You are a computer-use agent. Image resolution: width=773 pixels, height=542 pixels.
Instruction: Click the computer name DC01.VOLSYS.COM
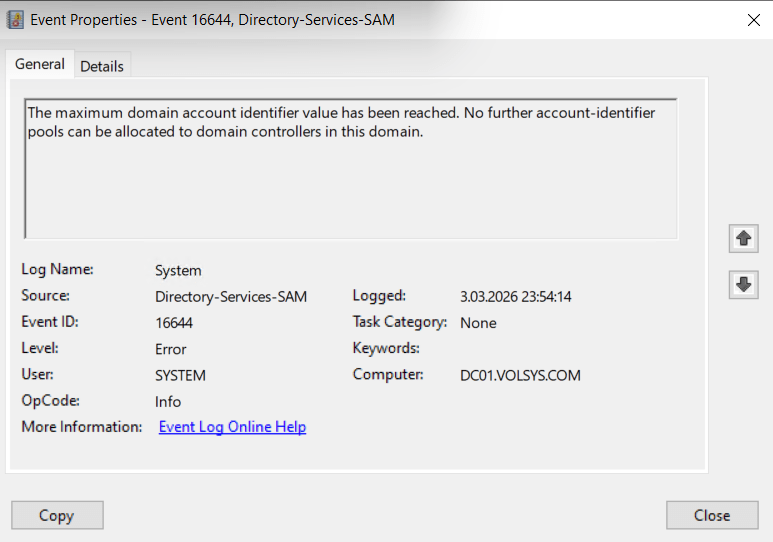(520, 376)
